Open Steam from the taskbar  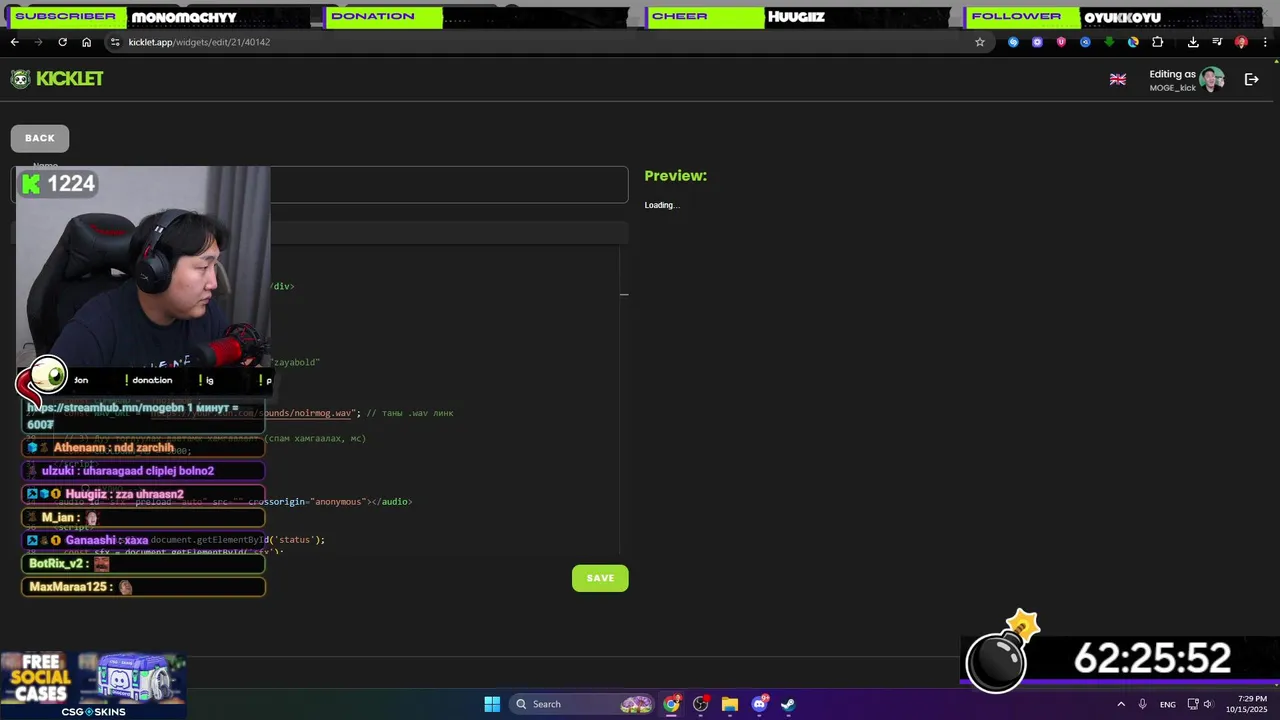pyautogui.click(x=788, y=704)
